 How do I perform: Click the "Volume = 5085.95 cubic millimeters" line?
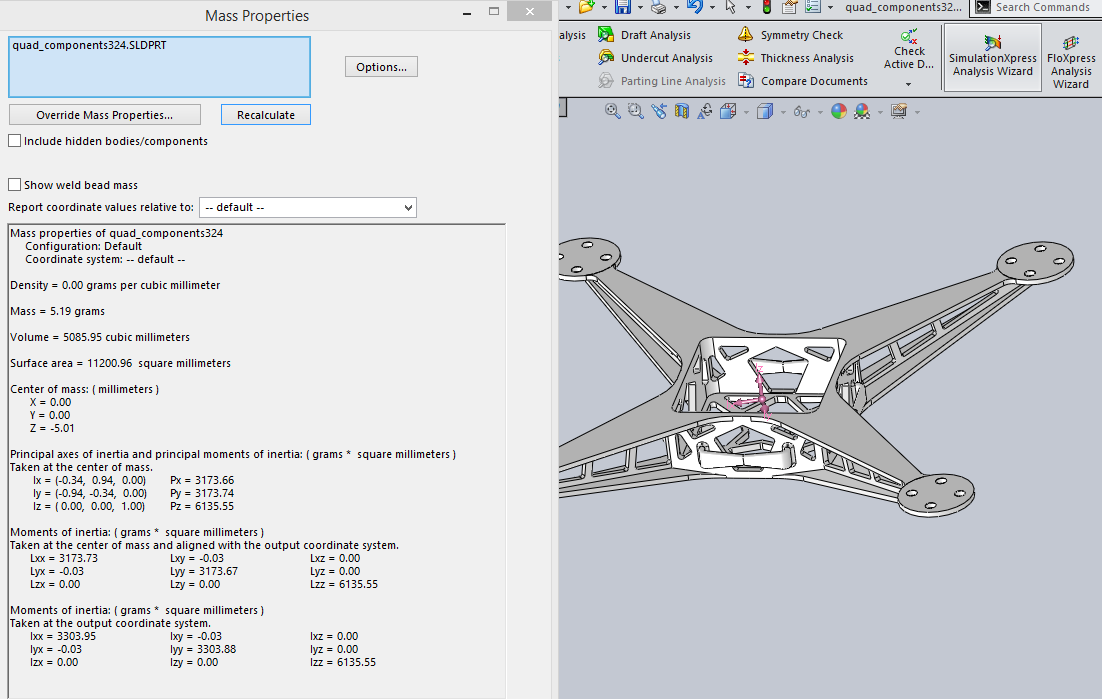point(100,337)
